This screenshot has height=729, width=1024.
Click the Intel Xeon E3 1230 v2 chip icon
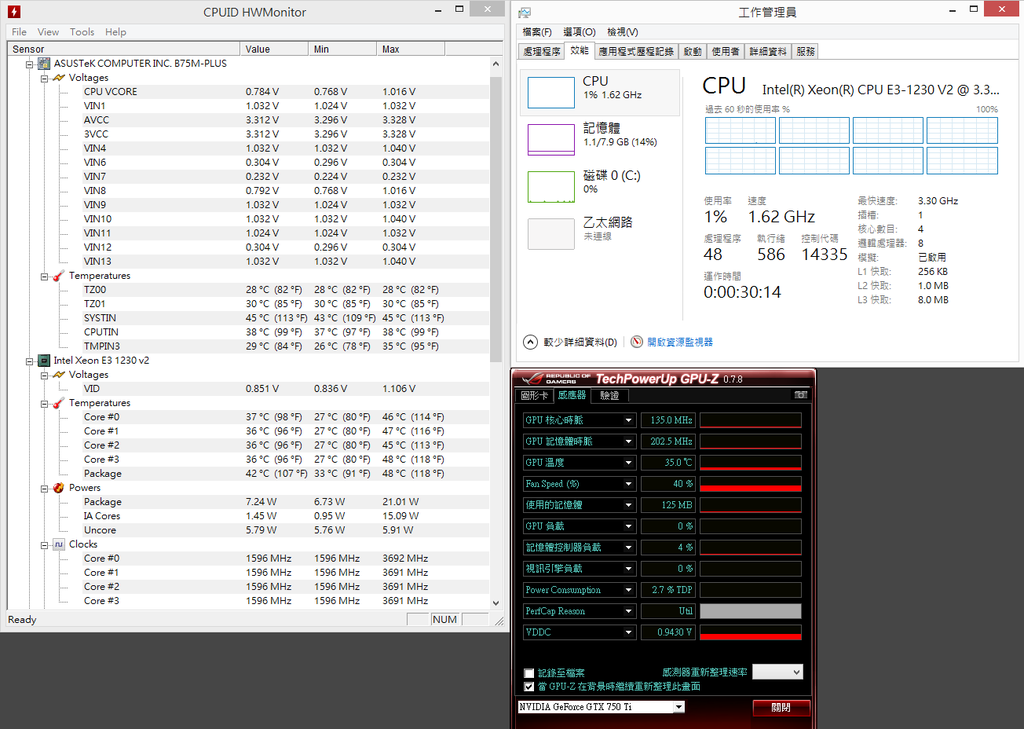point(44,361)
